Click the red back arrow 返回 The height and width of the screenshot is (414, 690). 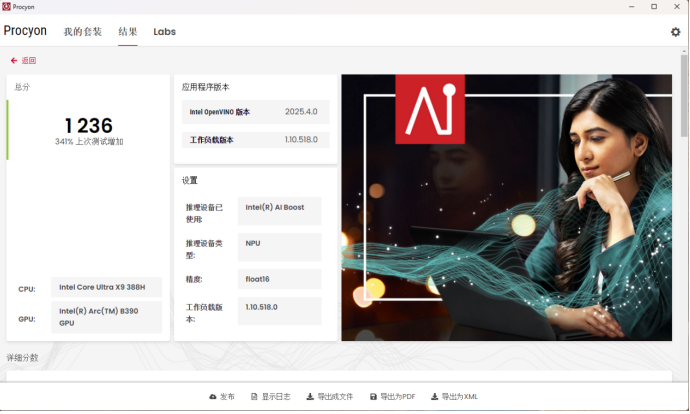23,61
